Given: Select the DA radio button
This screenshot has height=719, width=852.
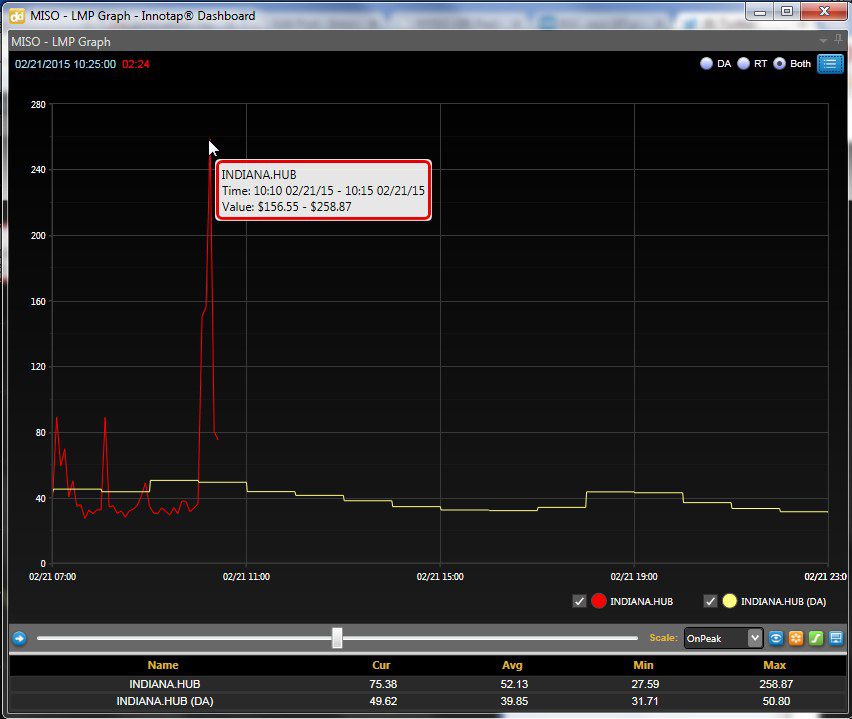Looking at the screenshot, I should click(x=706, y=64).
